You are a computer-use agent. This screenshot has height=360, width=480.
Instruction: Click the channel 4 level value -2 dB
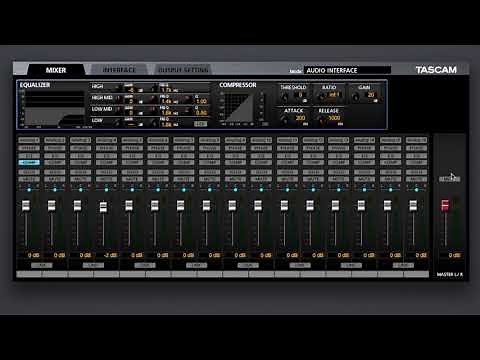point(110,255)
